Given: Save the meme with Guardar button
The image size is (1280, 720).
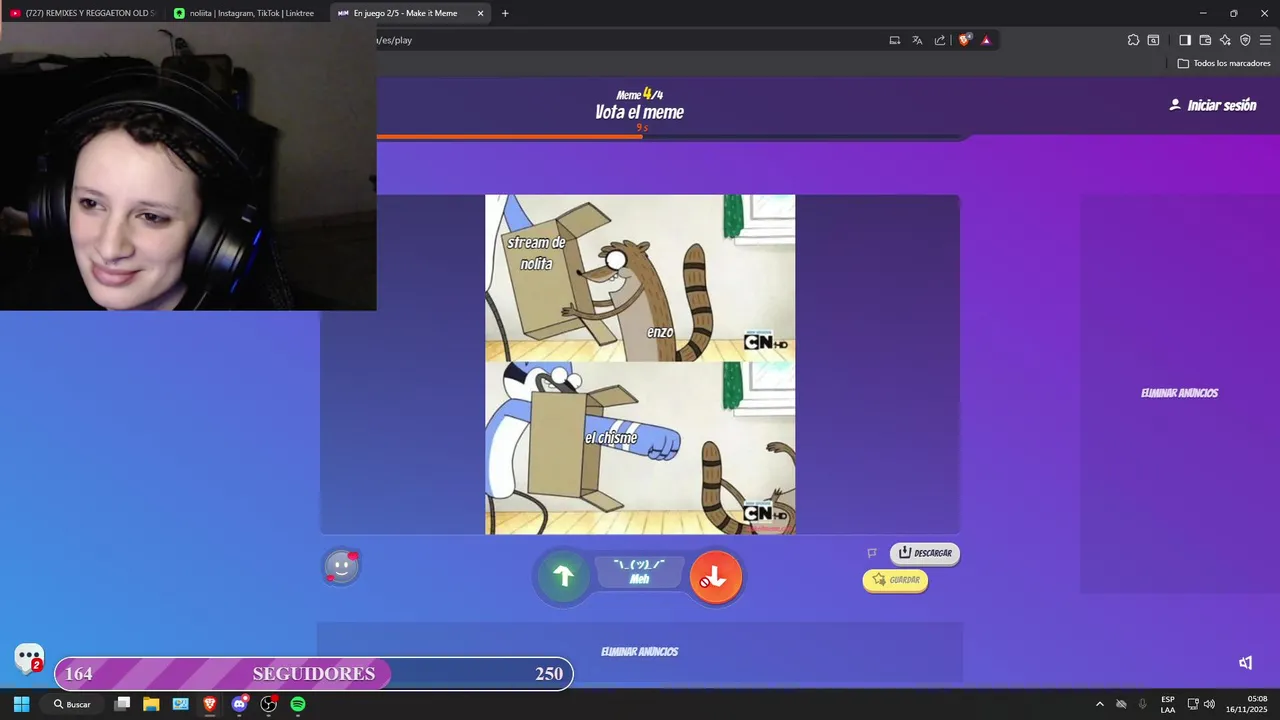Looking at the screenshot, I should point(895,580).
